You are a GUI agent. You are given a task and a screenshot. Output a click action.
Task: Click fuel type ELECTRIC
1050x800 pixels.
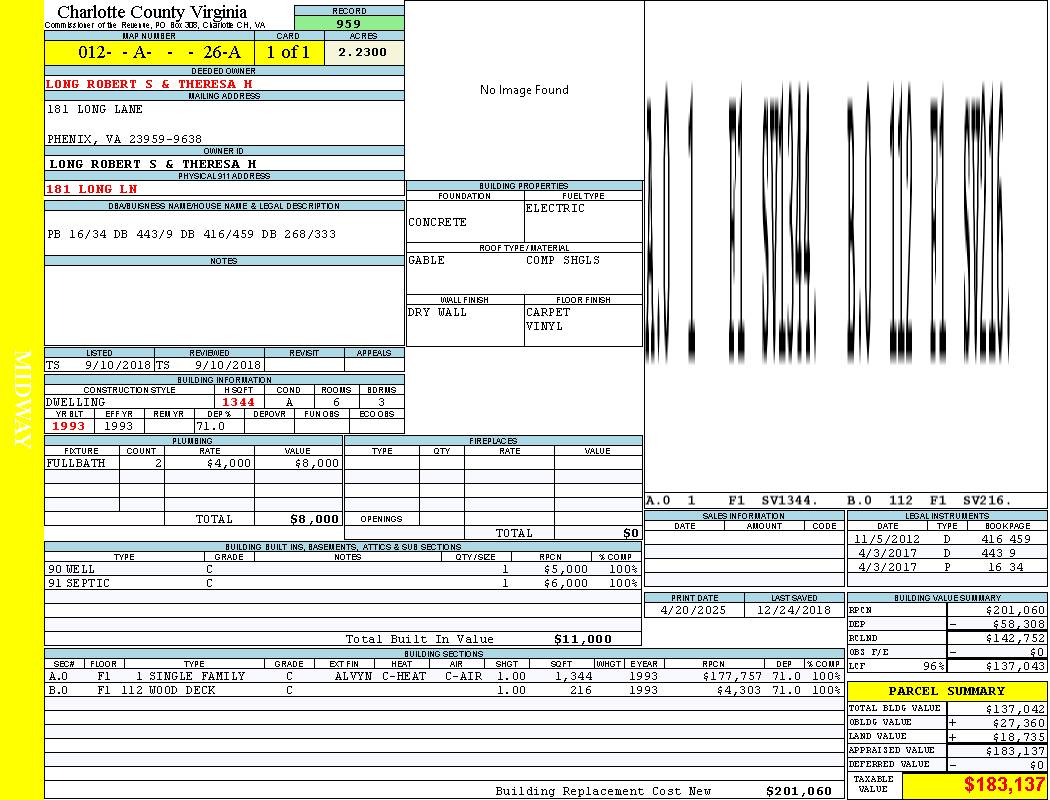(555, 209)
